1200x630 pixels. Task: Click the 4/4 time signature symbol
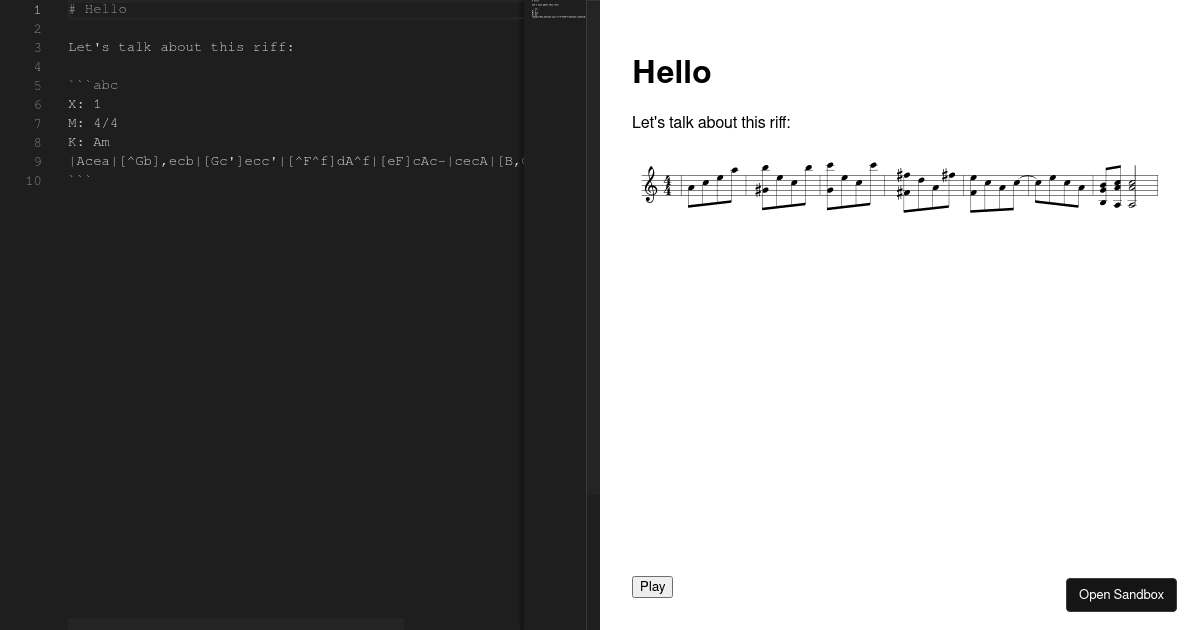(667, 186)
